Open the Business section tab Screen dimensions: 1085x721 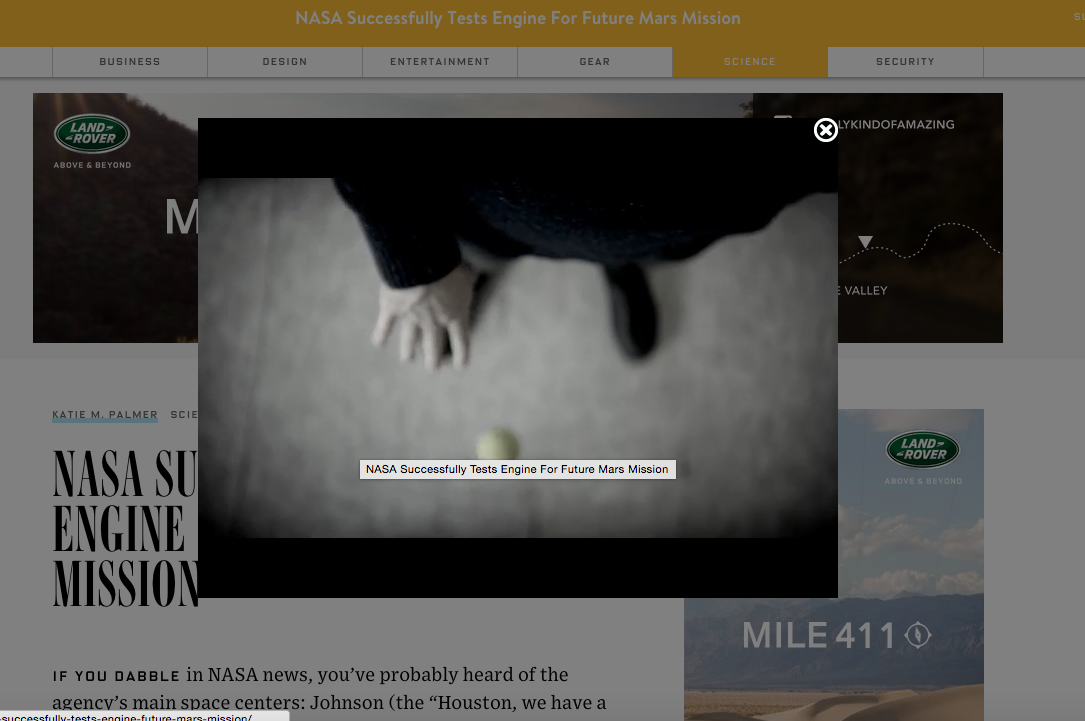click(130, 62)
